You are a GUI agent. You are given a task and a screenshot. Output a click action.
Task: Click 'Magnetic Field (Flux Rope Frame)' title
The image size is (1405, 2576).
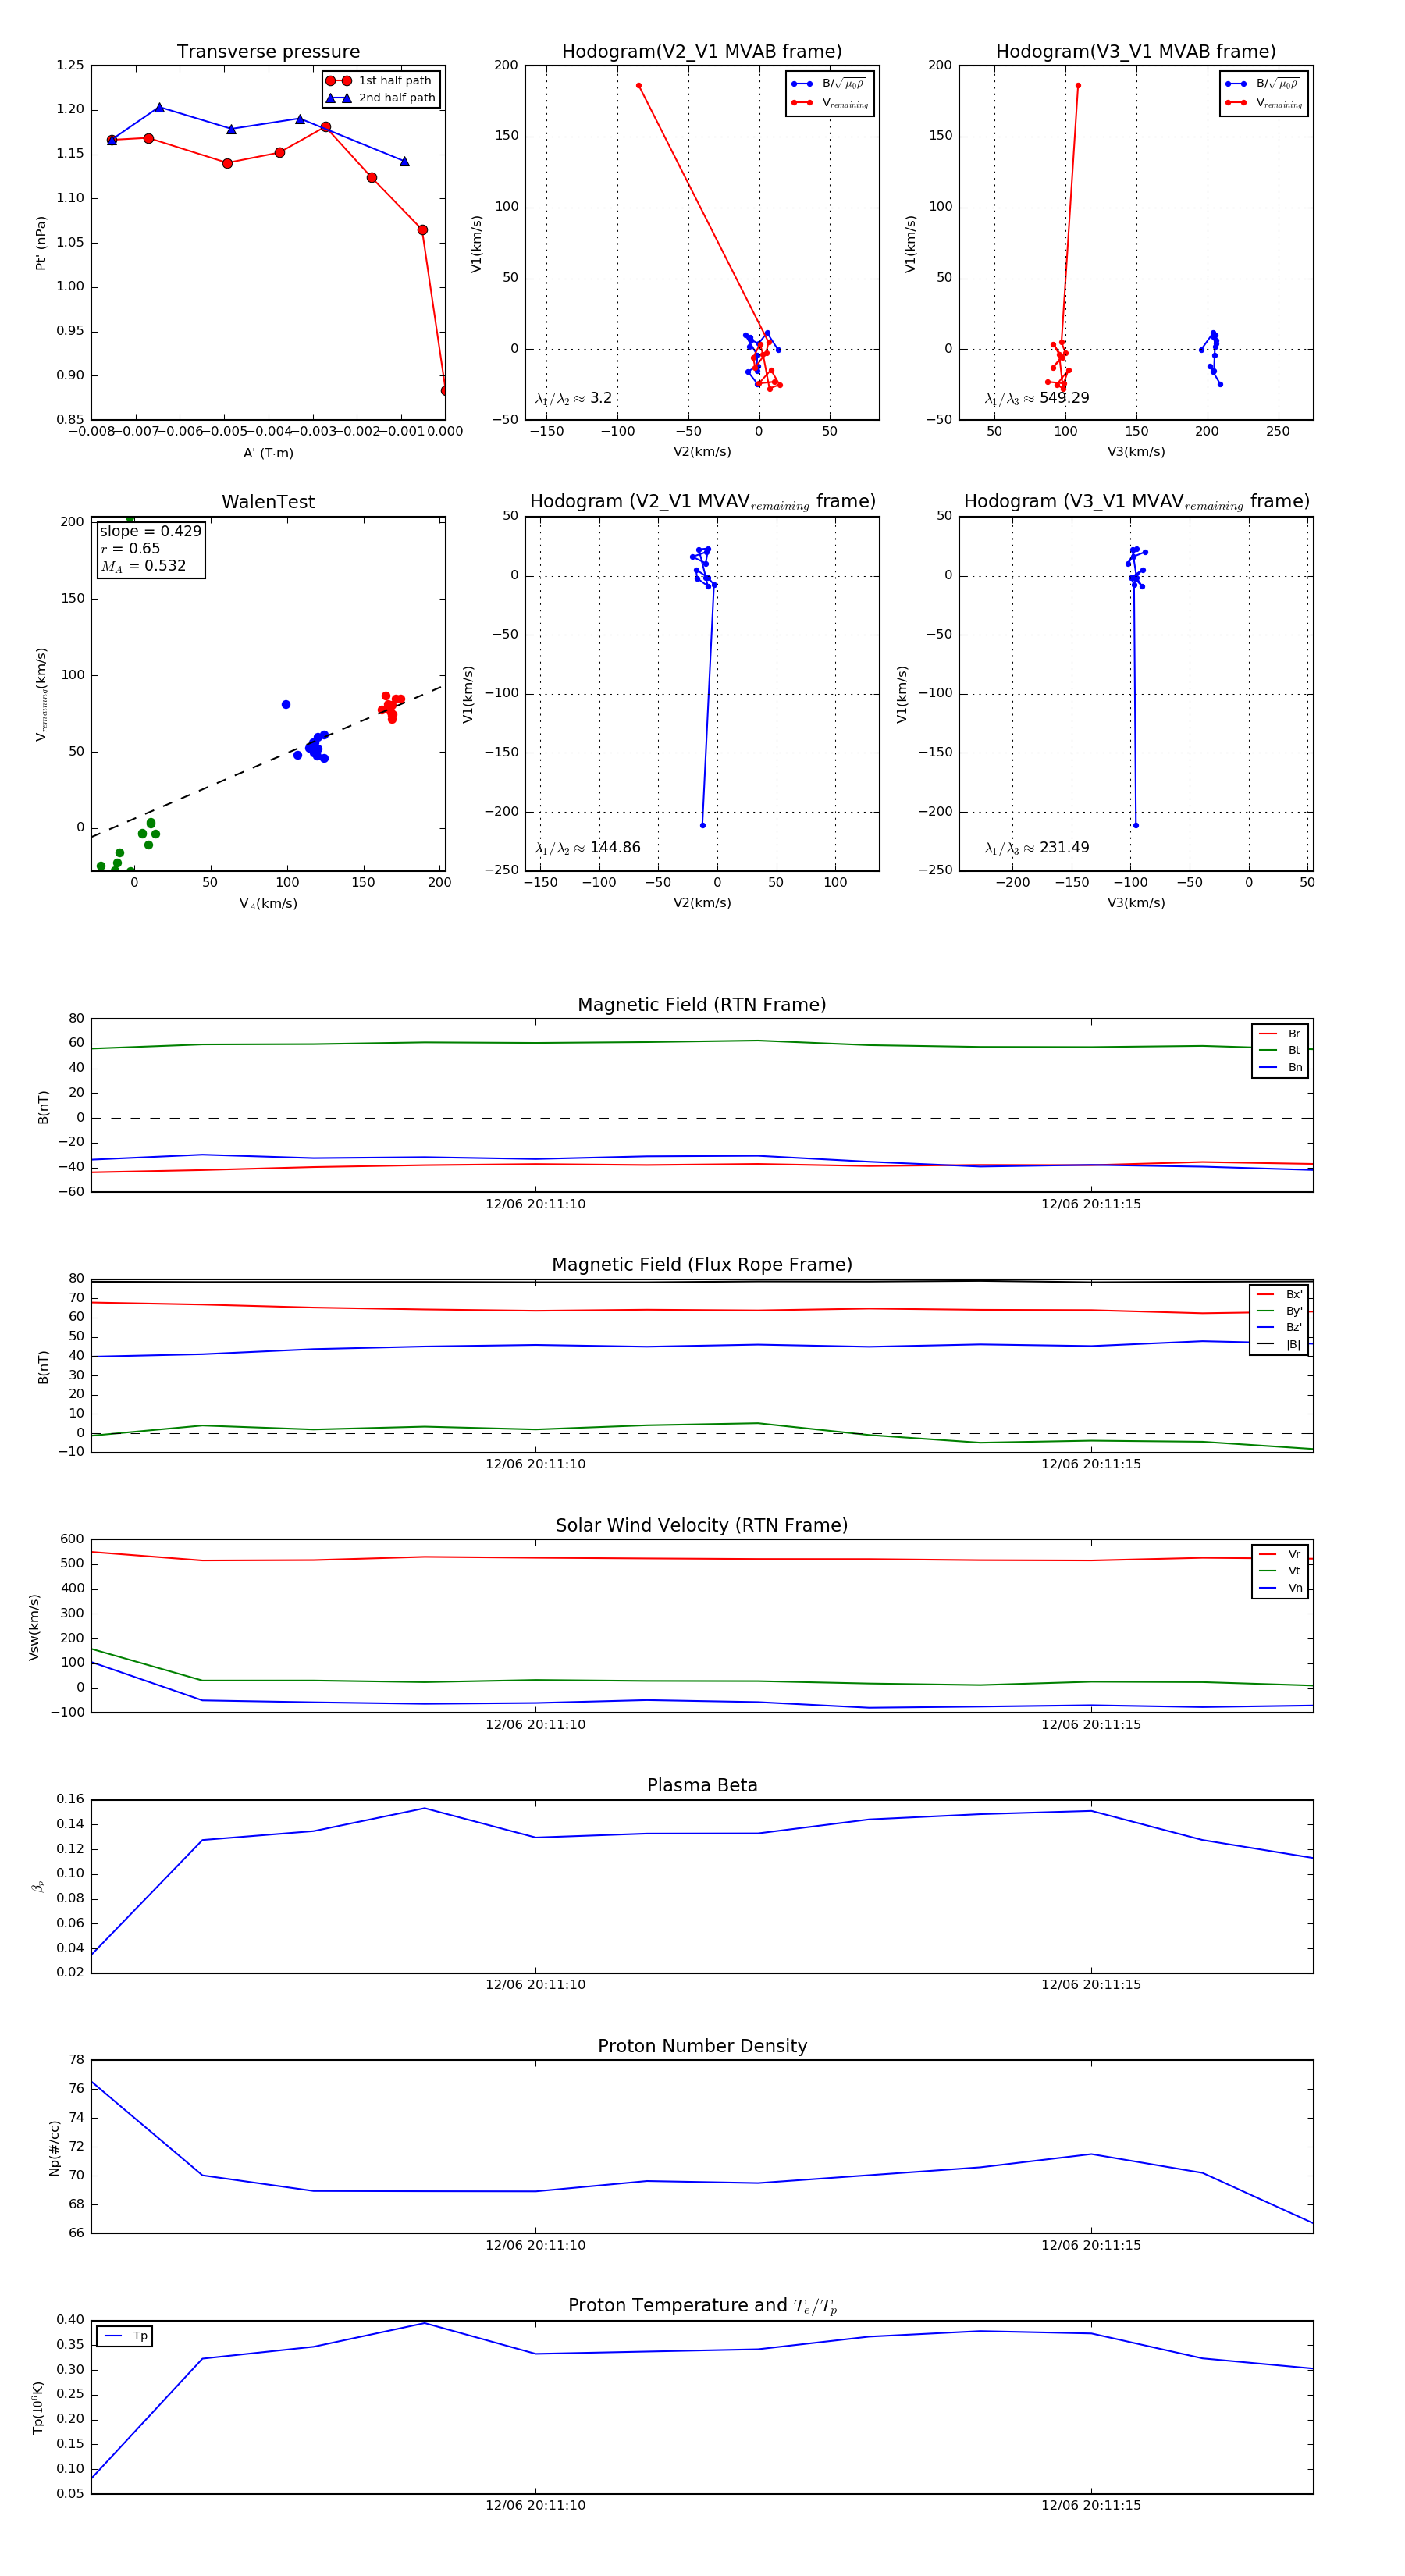(x=702, y=1265)
